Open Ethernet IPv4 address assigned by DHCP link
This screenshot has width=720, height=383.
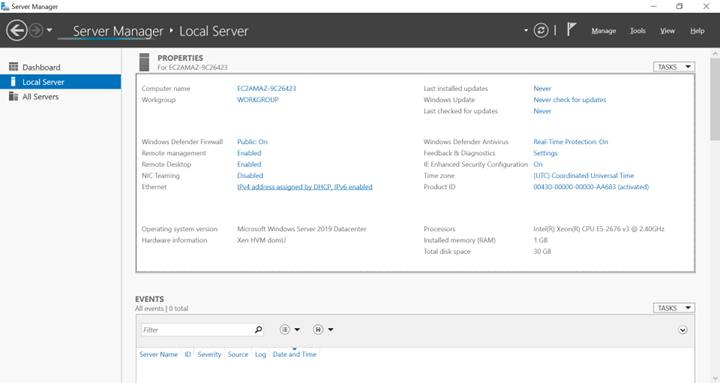tap(304, 187)
